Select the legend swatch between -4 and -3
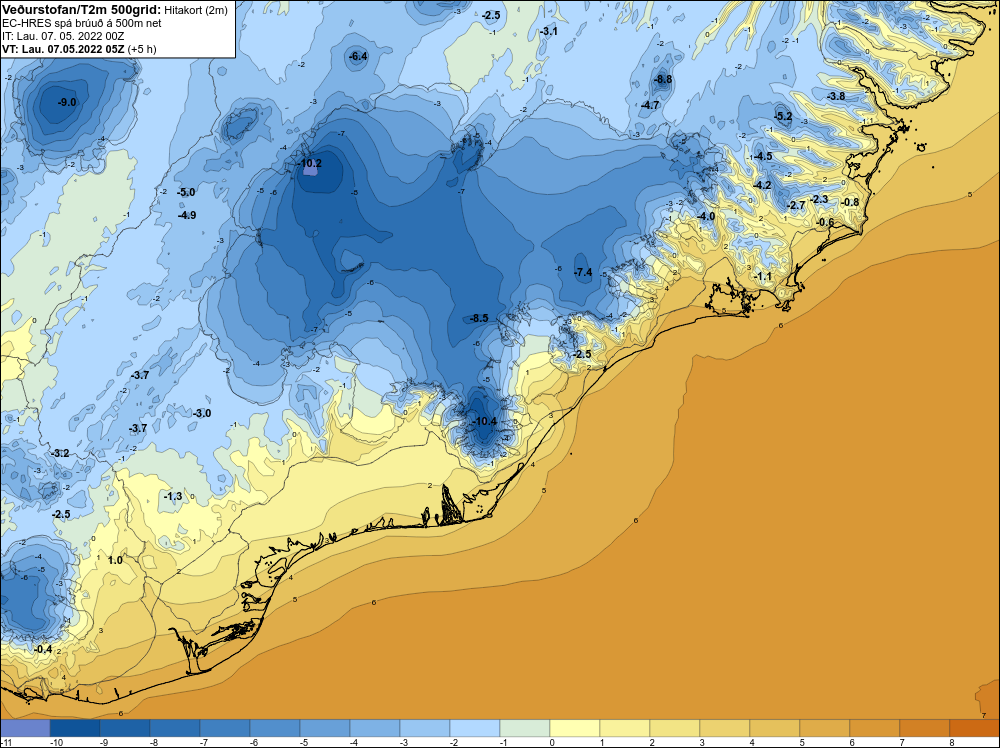 pyautogui.click(x=375, y=728)
